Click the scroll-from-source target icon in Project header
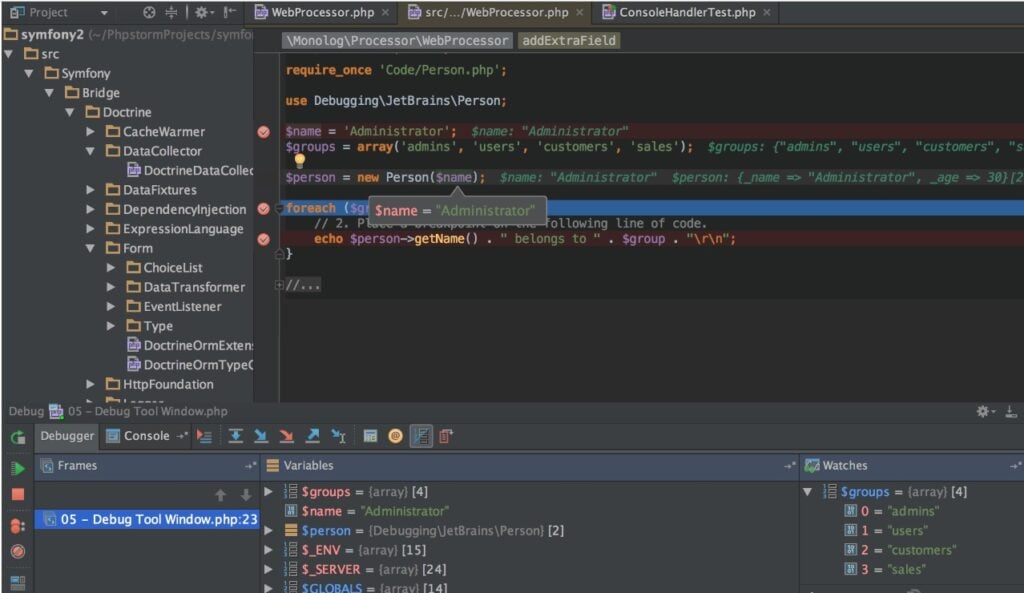1024x593 pixels. coord(150,12)
